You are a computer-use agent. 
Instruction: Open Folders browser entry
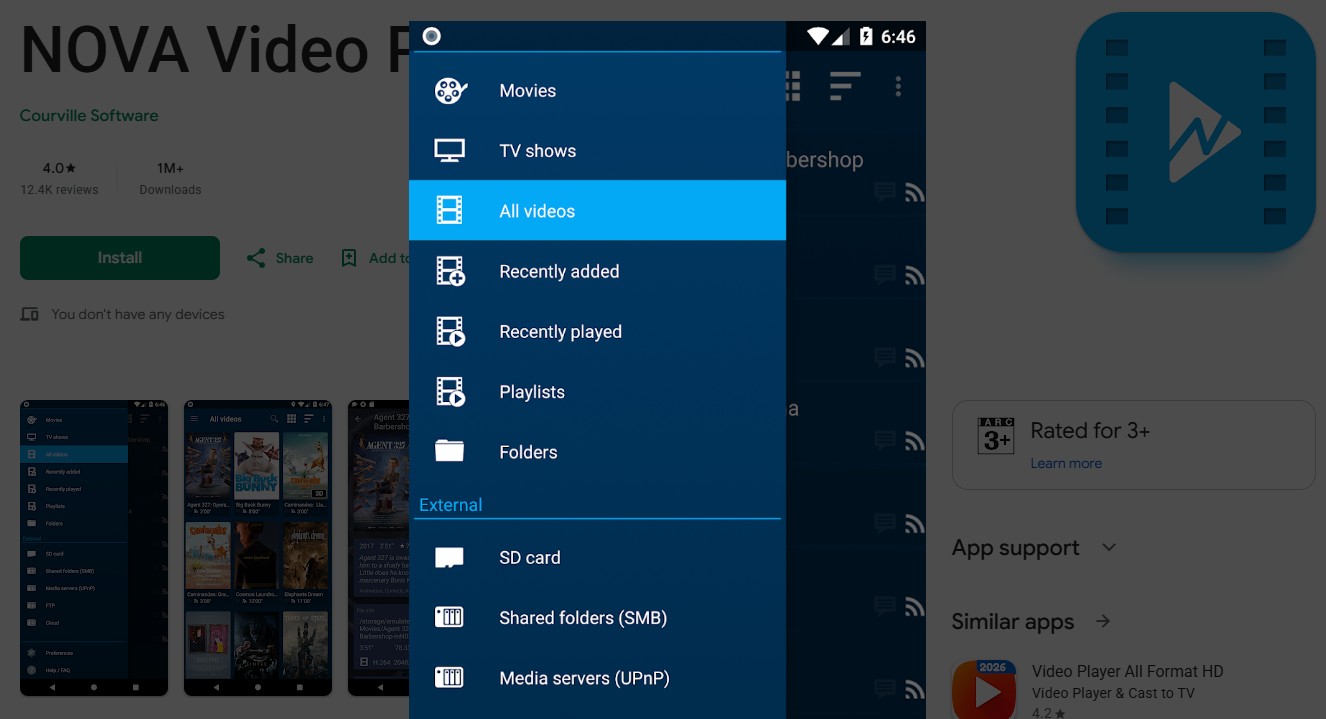pos(597,452)
